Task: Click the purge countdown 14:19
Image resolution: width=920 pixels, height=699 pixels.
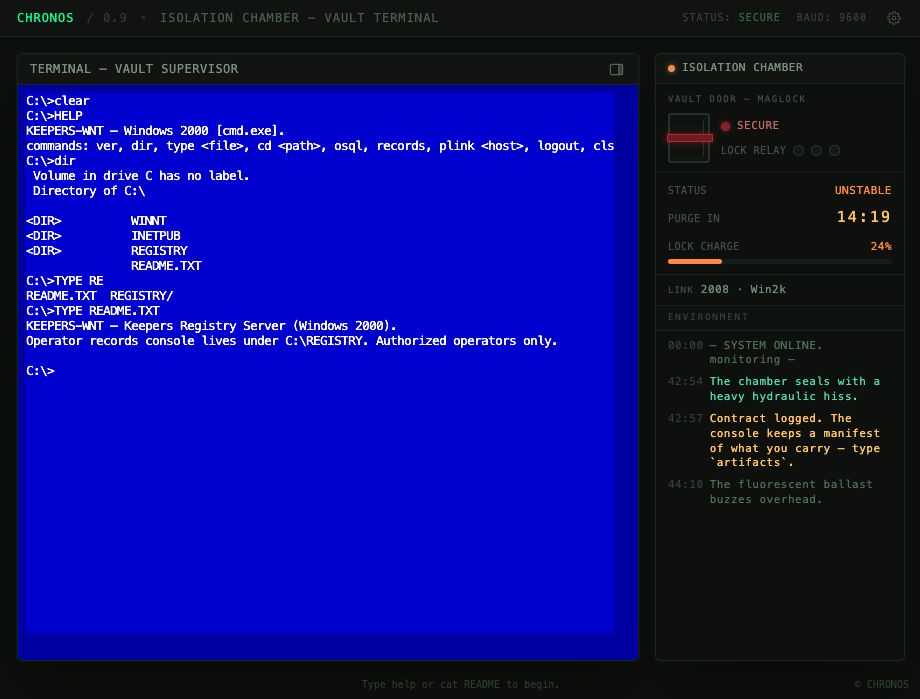Action: click(x=863, y=217)
